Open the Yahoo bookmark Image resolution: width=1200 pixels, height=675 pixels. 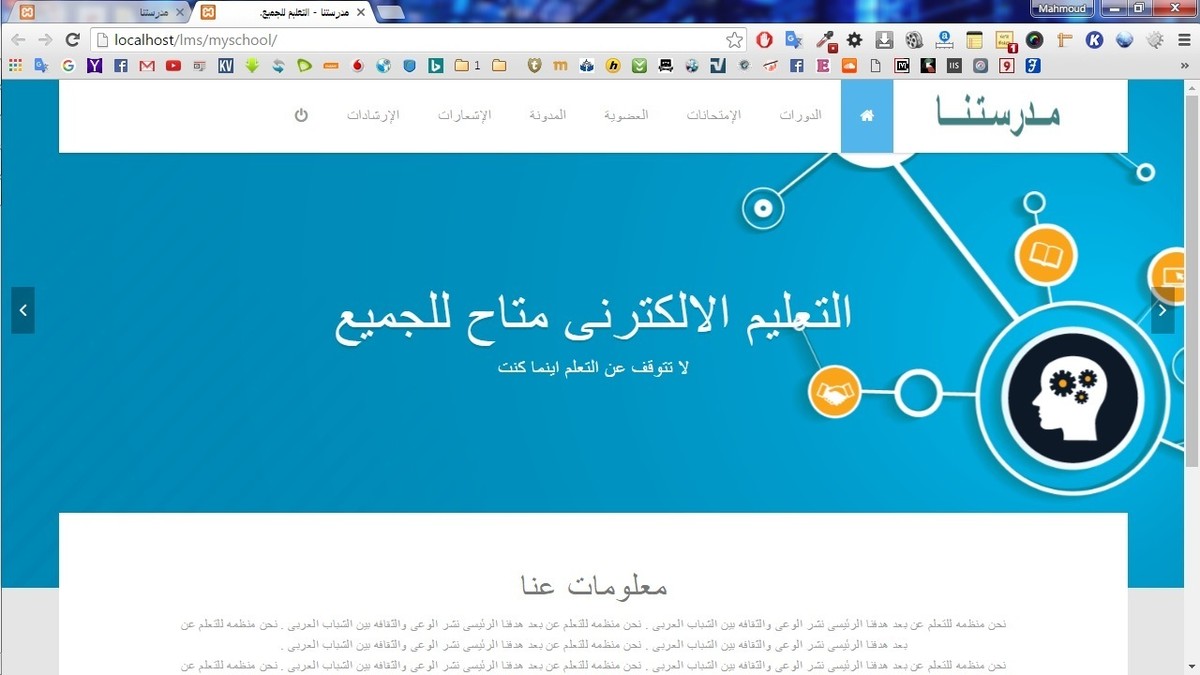94,66
